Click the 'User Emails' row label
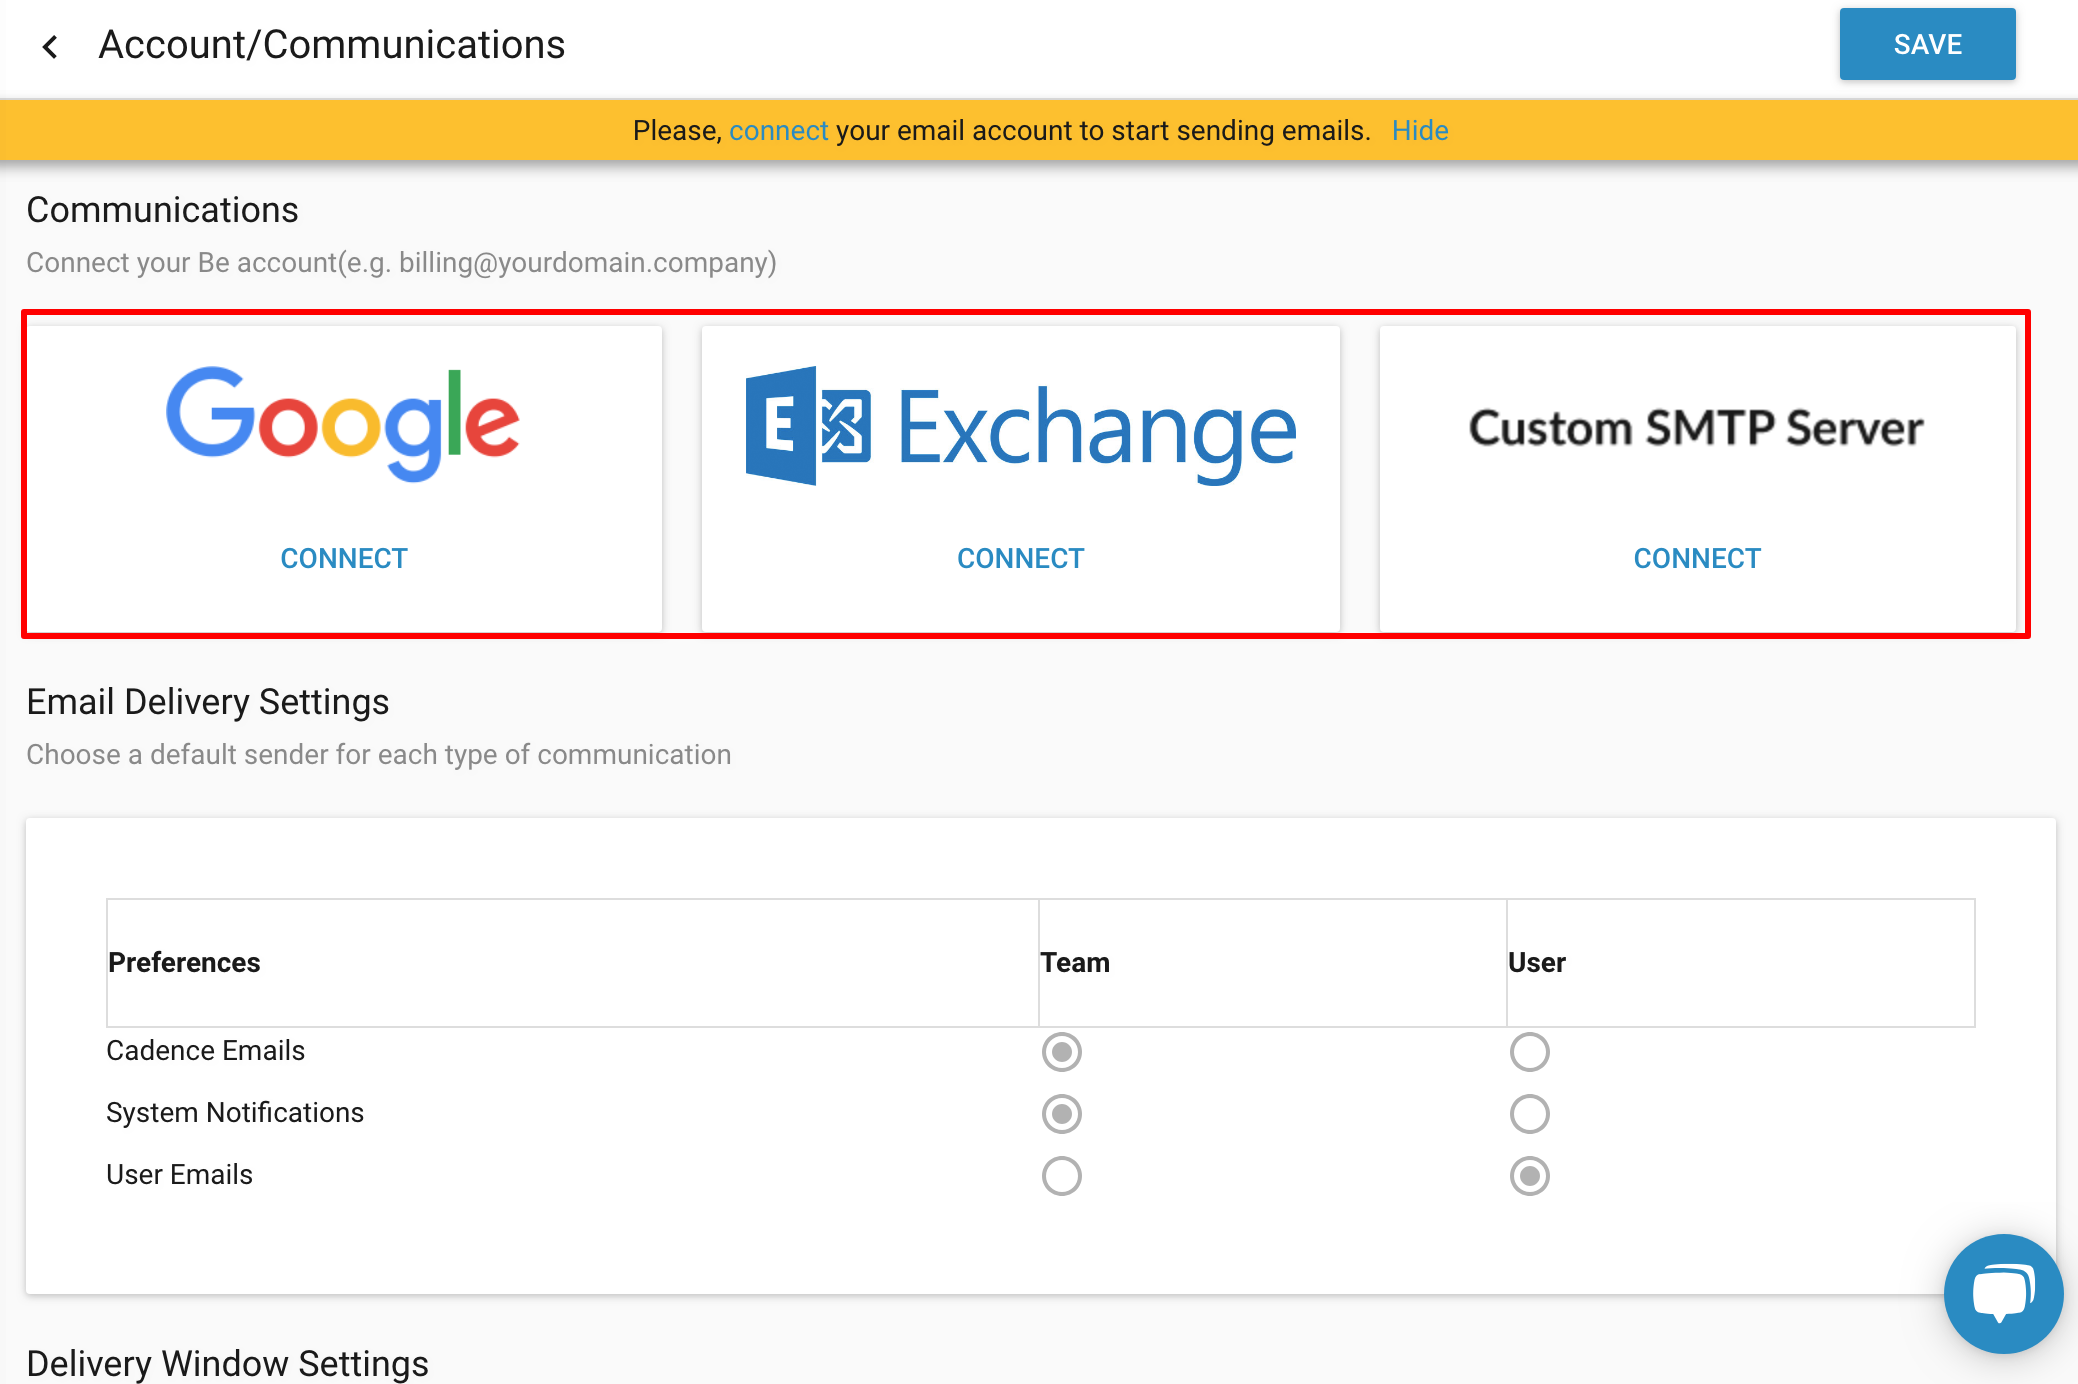 click(x=180, y=1175)
